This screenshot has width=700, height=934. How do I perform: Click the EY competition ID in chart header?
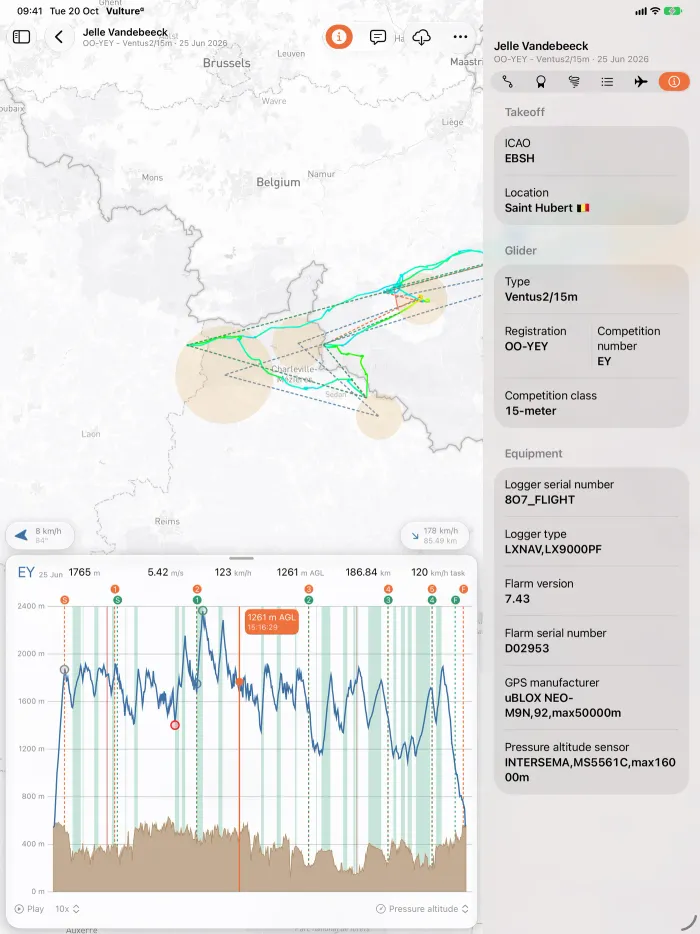[26, 572]
